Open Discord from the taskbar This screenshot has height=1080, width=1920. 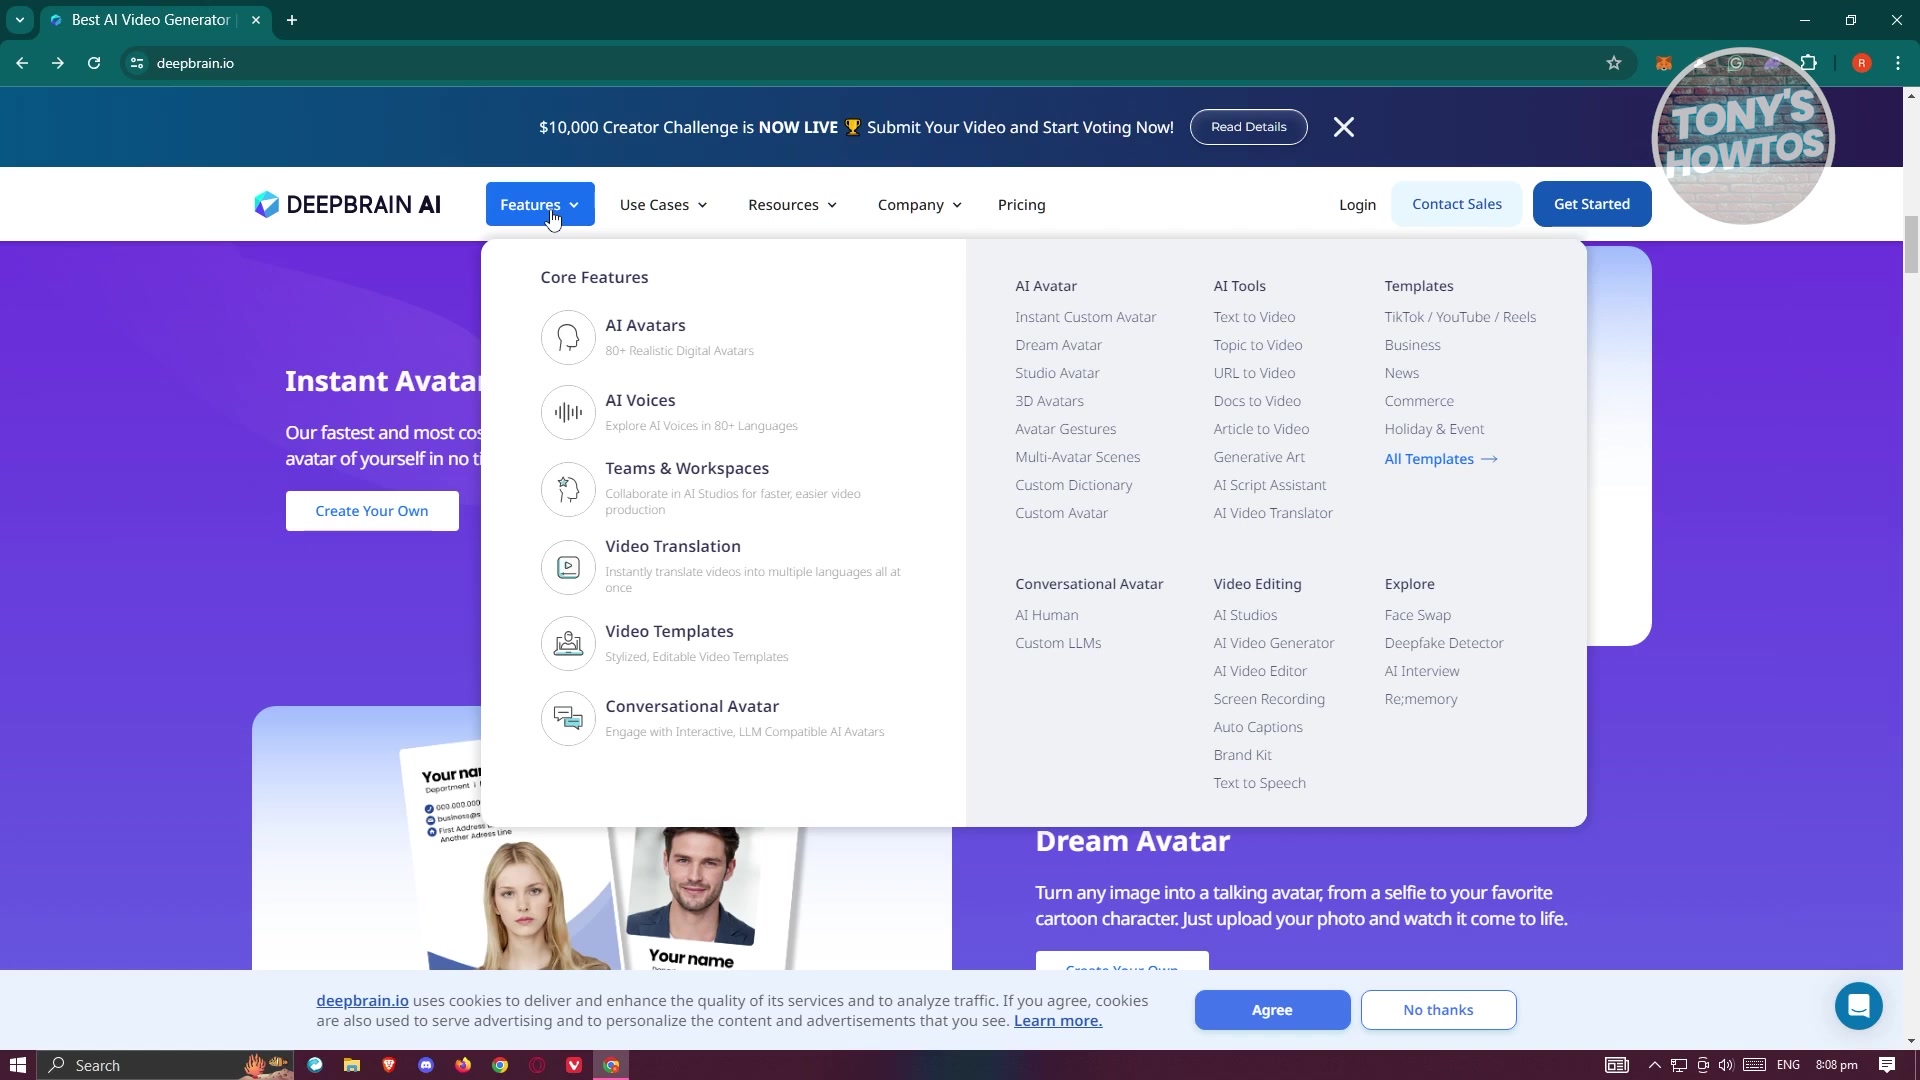click(426, 1065)
